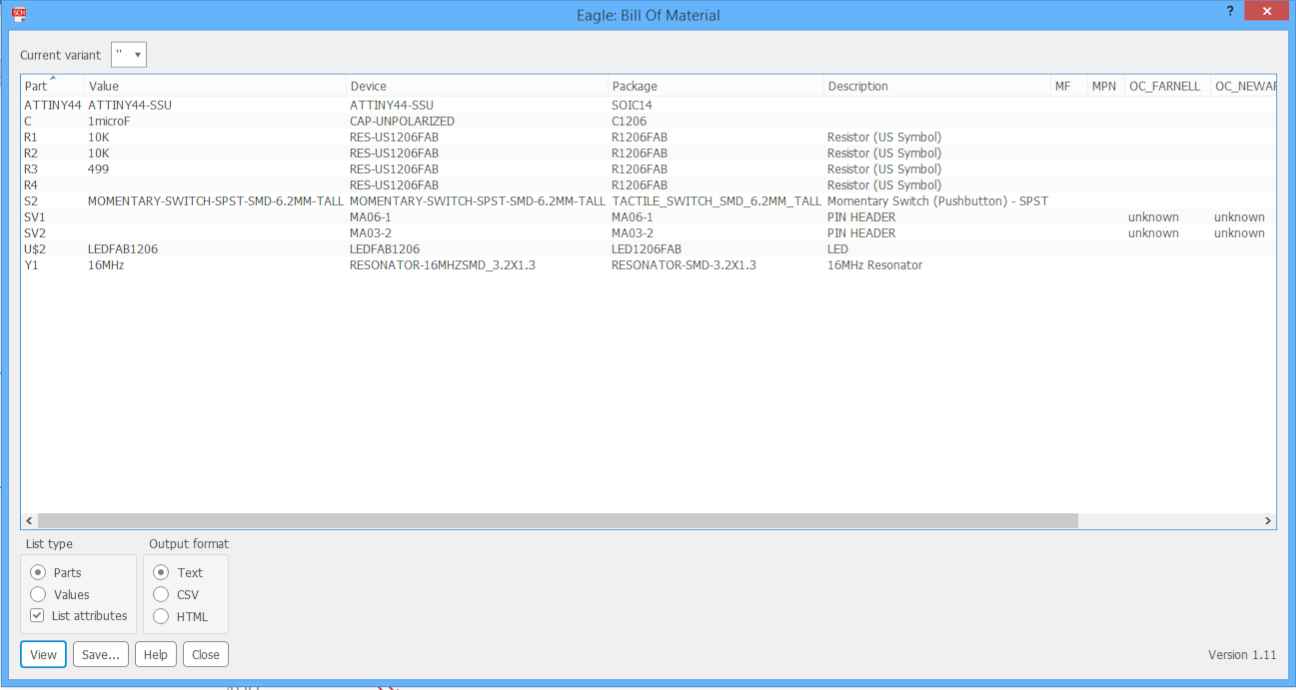Click the Close button at bottom

pyautogui.click(x=206, y=655)
